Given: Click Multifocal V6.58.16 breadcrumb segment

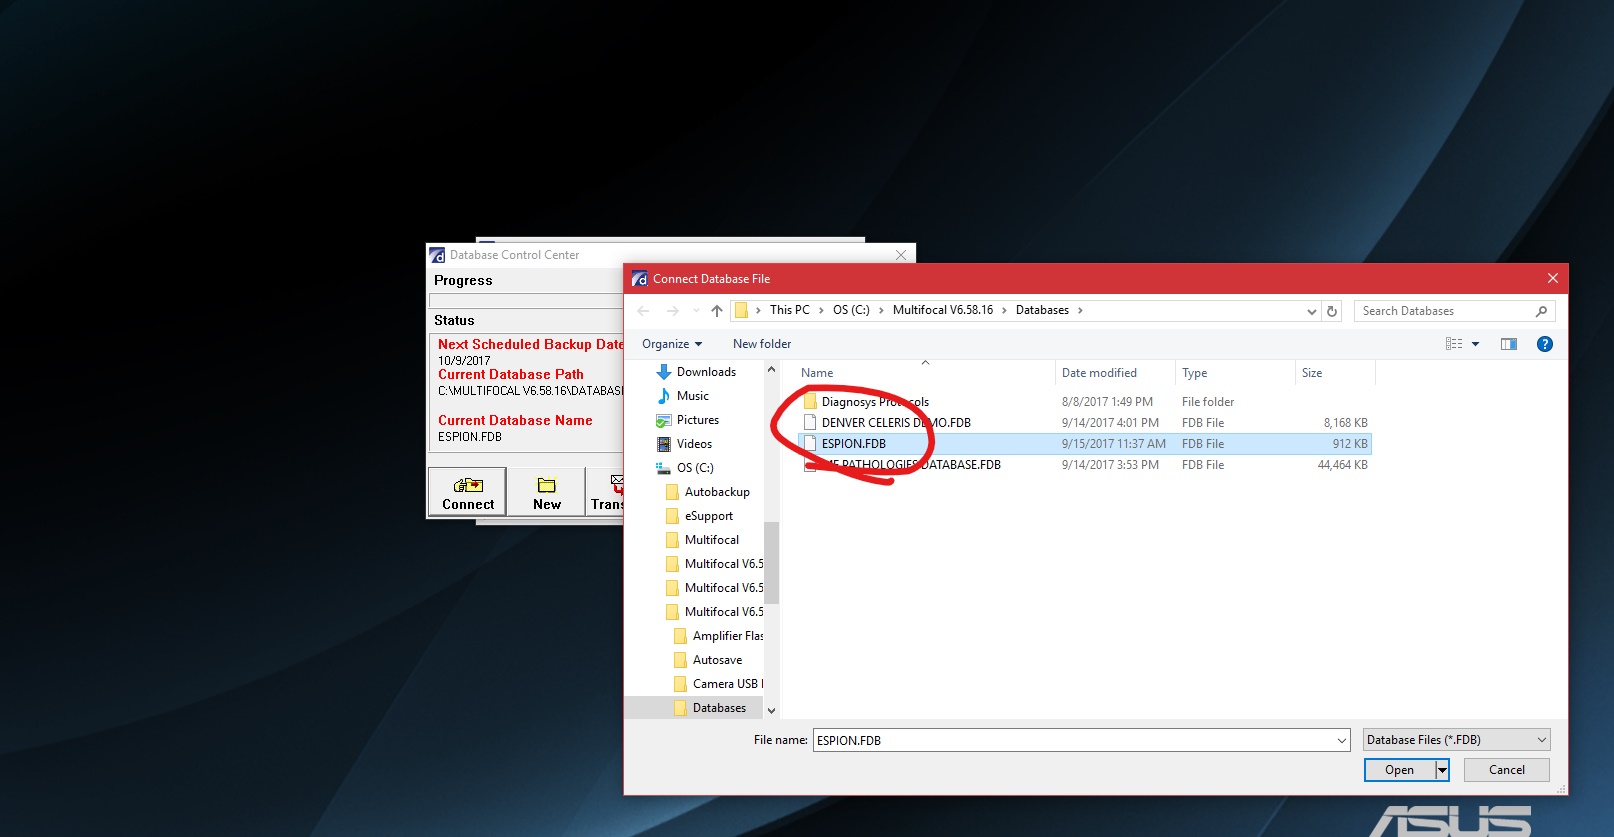Looking at the screenshot, I should pyautogui.click(x=943, y=310).
